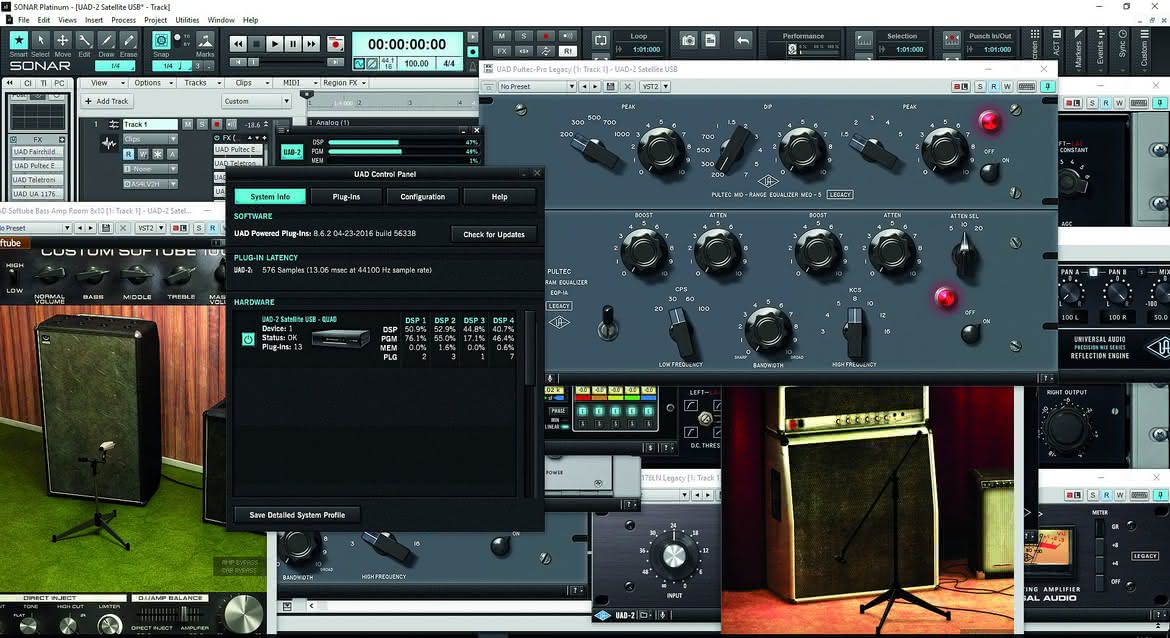Pause playback in the transport
The width and height of the screenshot is (1170, 638).
pyautogui.click(x=292, y=44)
